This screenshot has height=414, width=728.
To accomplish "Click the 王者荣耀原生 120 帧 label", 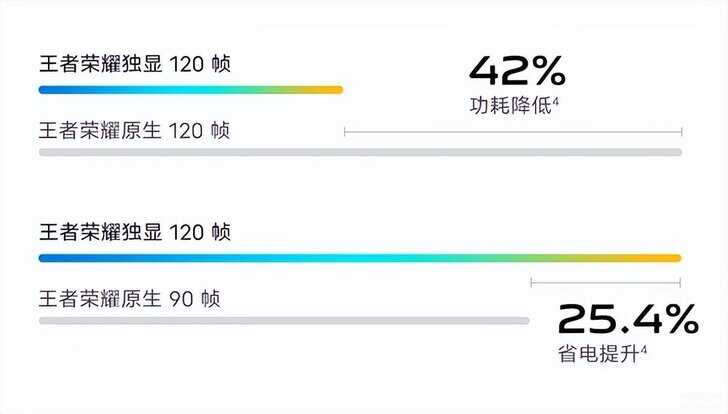I will tap(134, 130).
